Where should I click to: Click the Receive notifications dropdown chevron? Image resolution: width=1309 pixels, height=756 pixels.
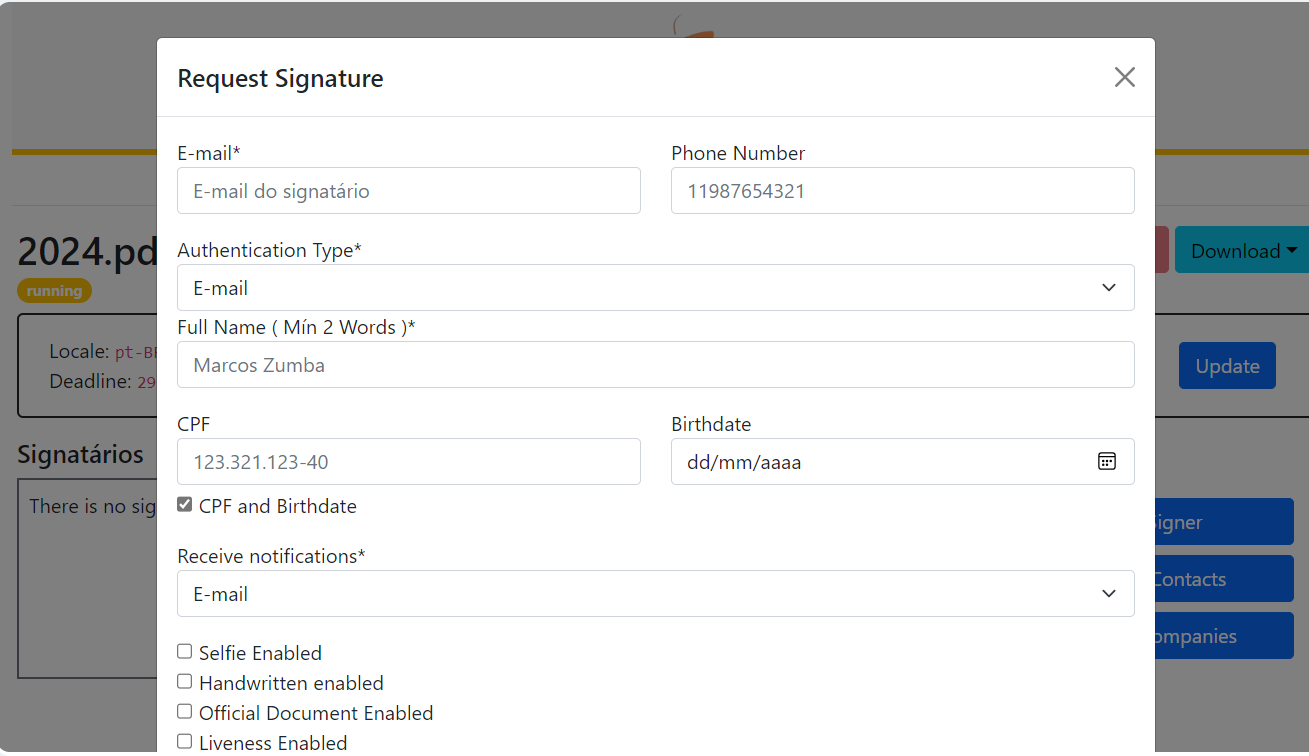coord(1108,594)
